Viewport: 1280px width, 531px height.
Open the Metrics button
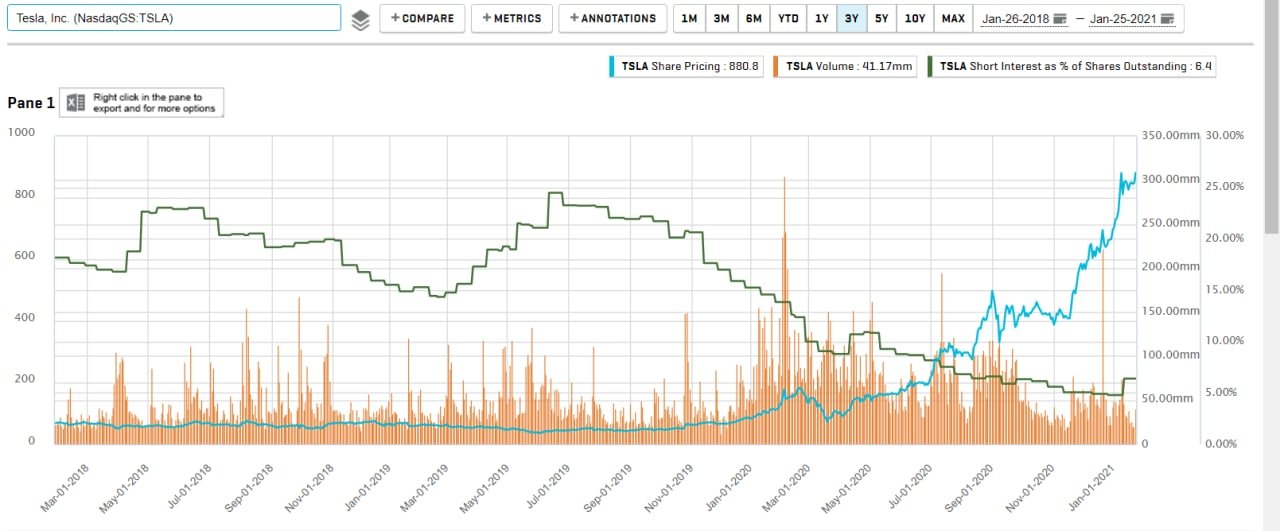[512, 18]
